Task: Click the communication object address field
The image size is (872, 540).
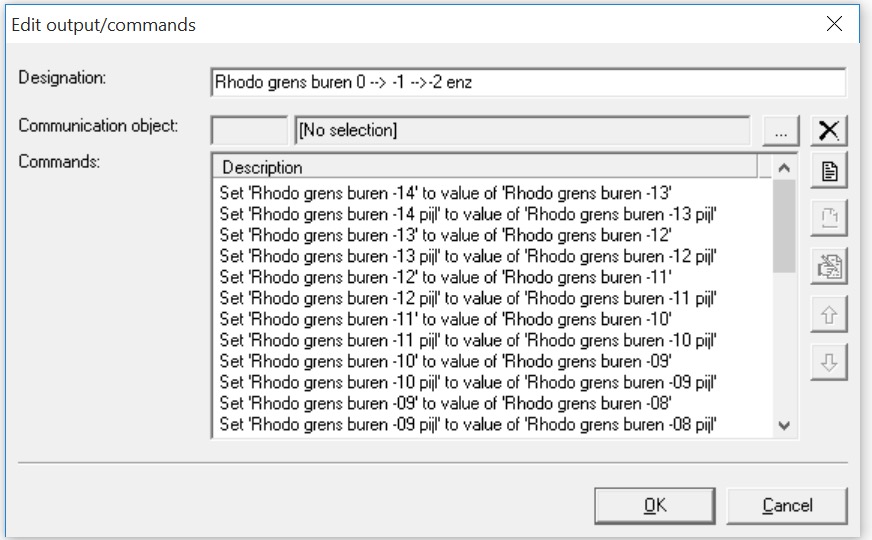Action: click(x=249, y=130)
